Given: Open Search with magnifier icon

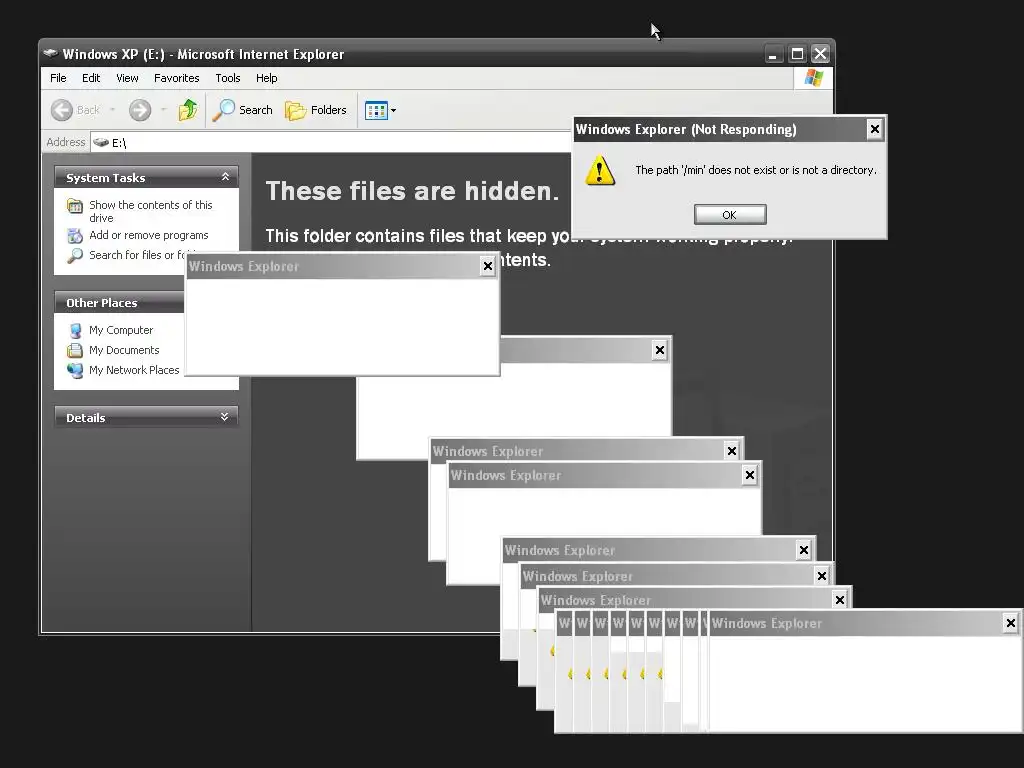Looking at the screenshot, I should [242, 110].
